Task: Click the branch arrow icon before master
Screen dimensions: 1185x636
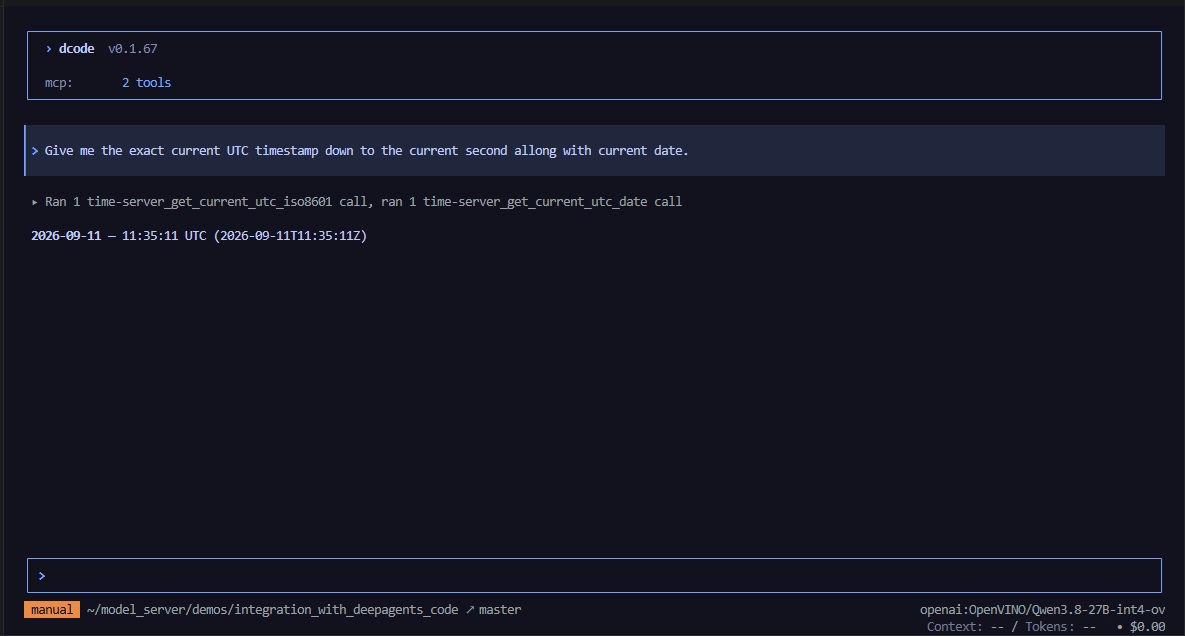Action: point(469,610)
